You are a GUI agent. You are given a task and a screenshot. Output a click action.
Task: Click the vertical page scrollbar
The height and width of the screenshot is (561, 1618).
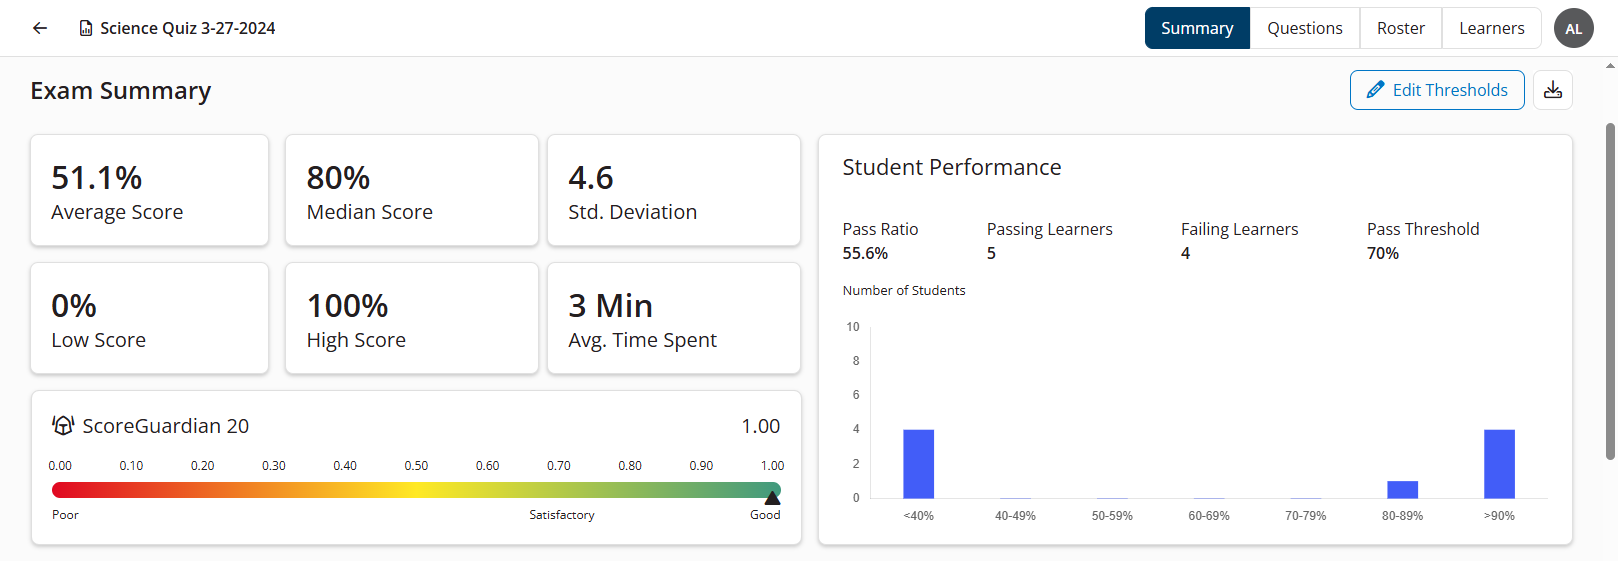[x=1610, y=290]
